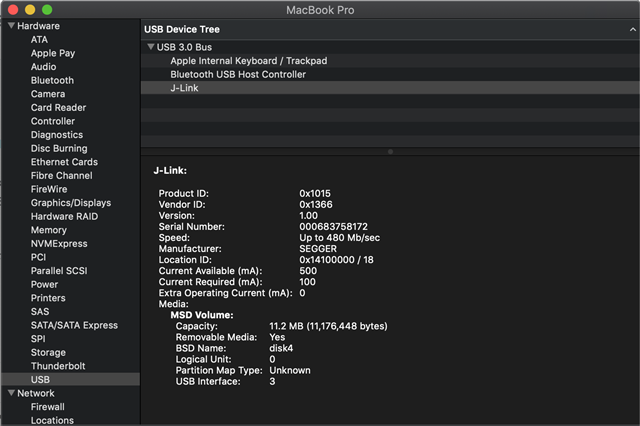Click the Network section label
The height and width of the screenshot is (426, 640).
click(x=36, y=393)
